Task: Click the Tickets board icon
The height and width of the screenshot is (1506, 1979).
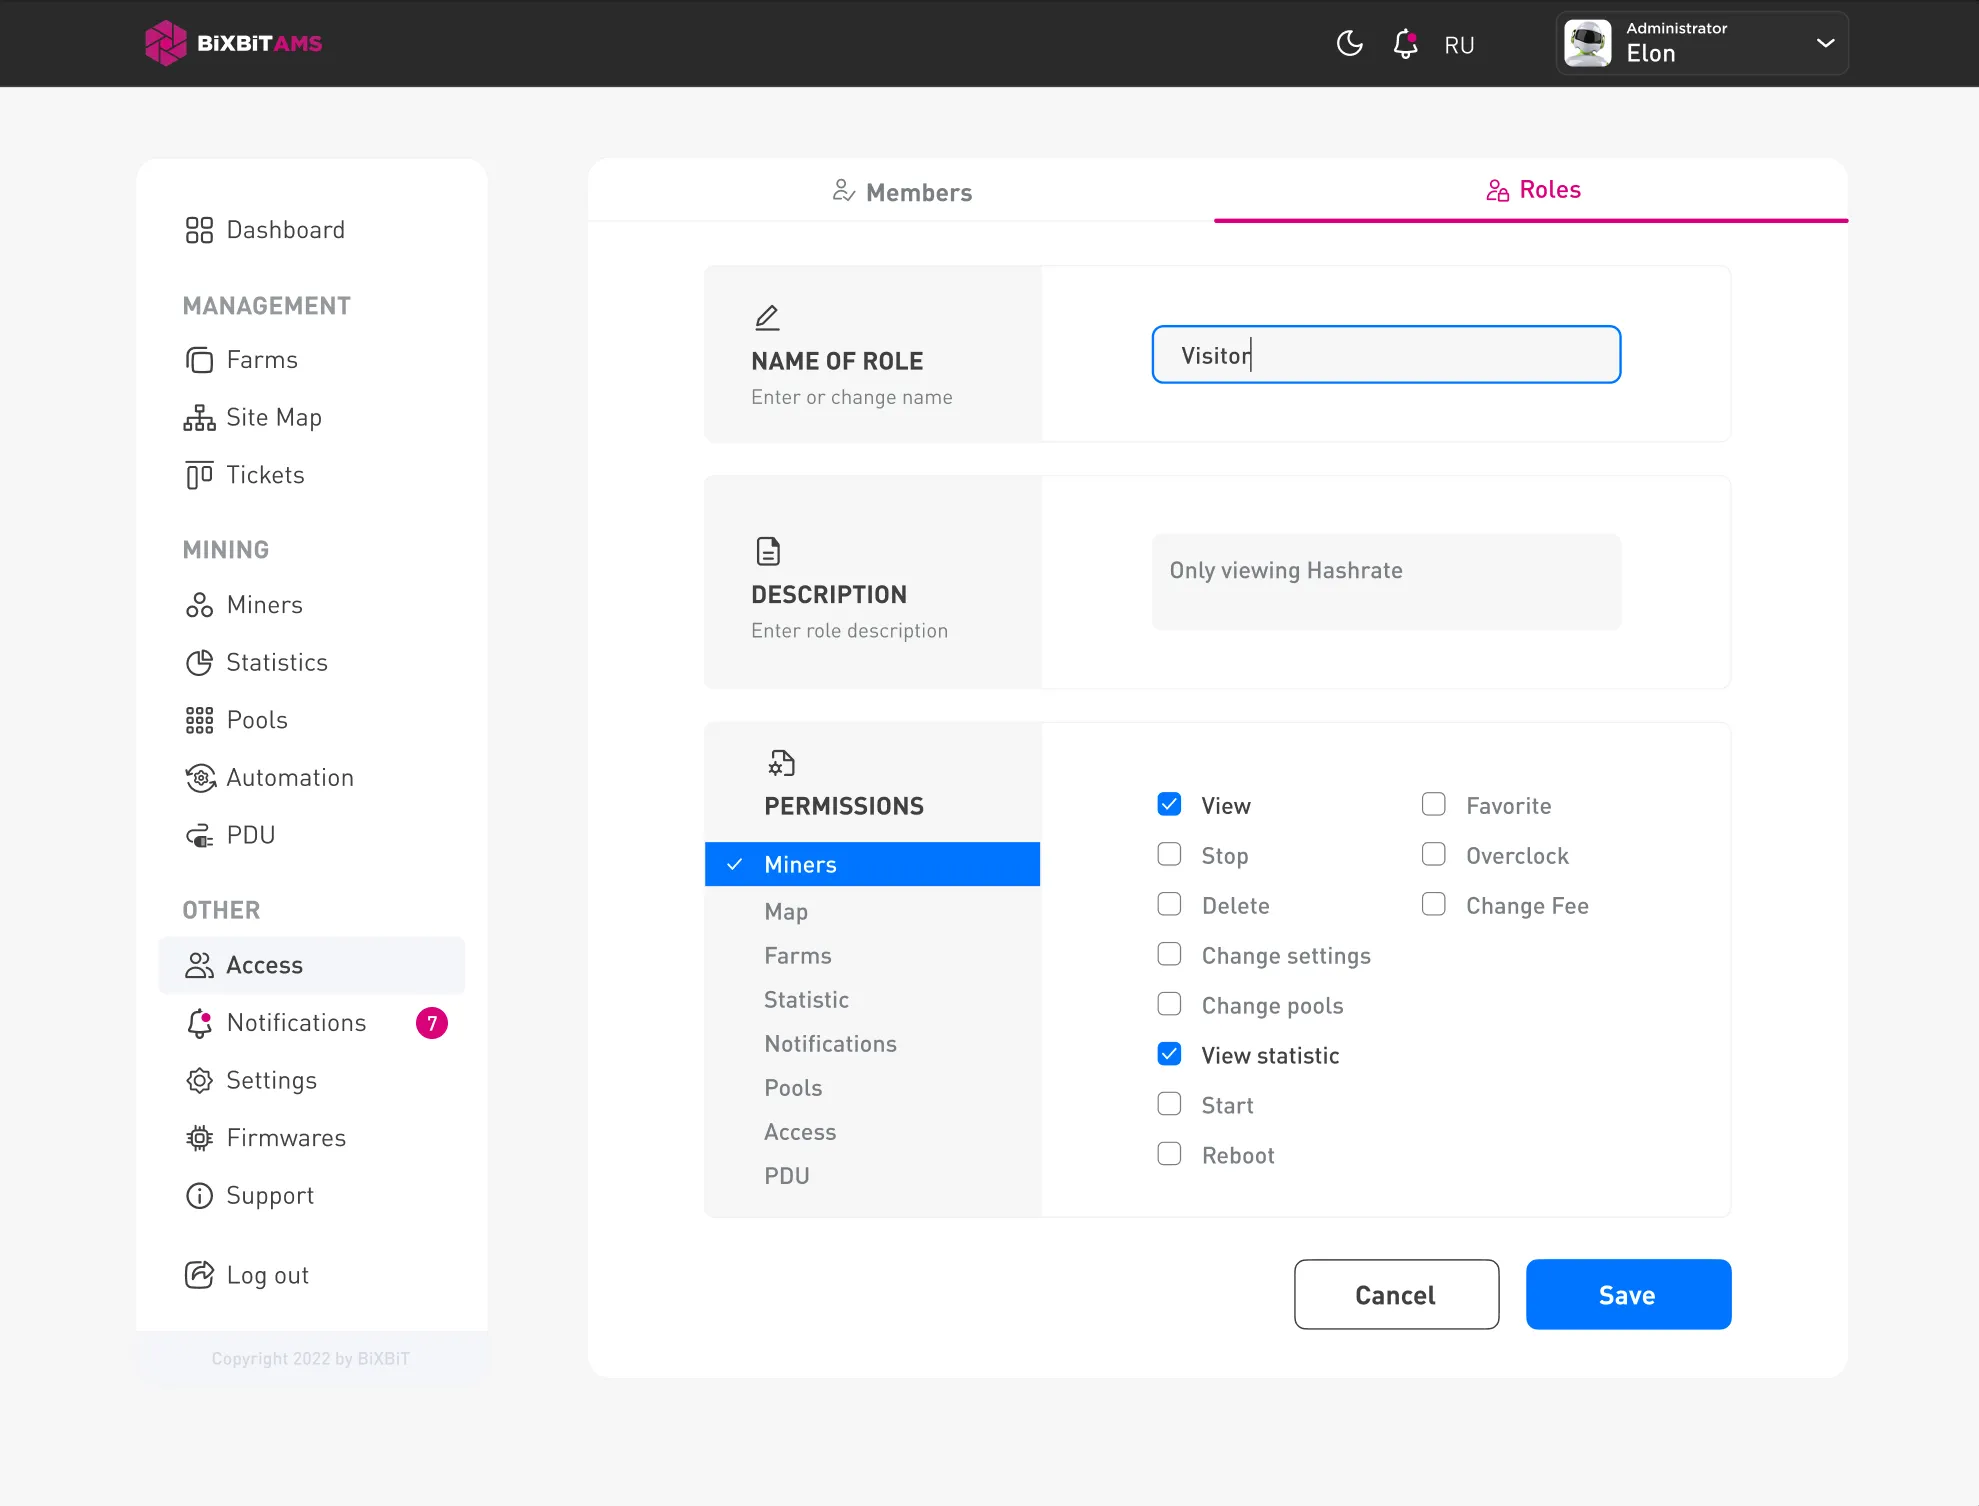Action: point(199,475)
